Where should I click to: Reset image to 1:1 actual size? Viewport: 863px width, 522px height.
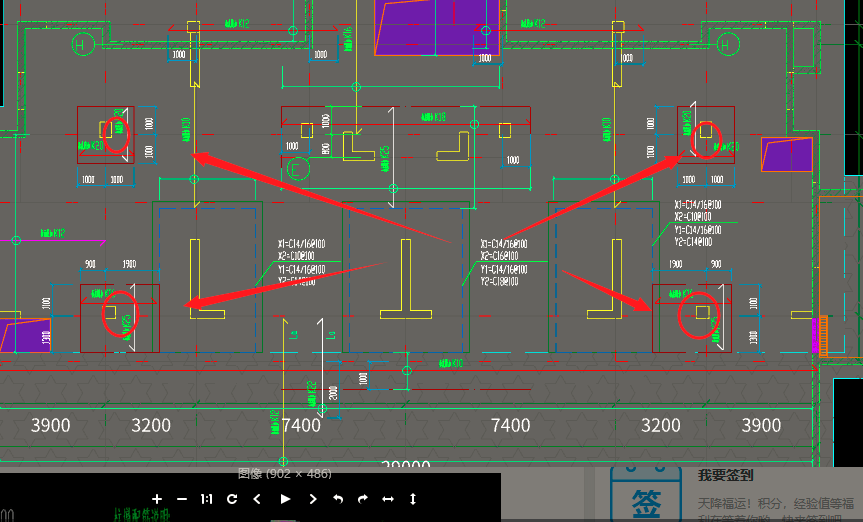[206, 499]
